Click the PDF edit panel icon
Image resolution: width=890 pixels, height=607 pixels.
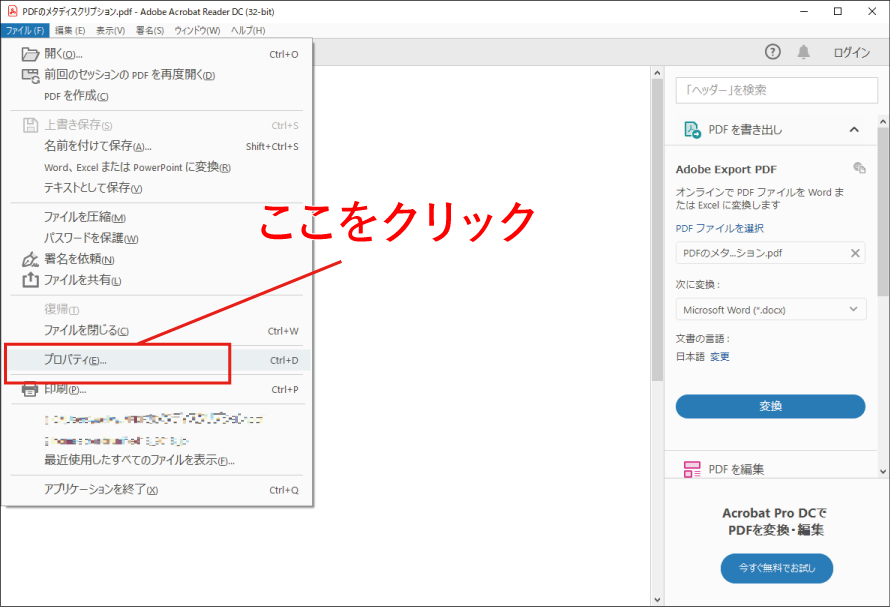pyautogui.click(x=692, y=469)
